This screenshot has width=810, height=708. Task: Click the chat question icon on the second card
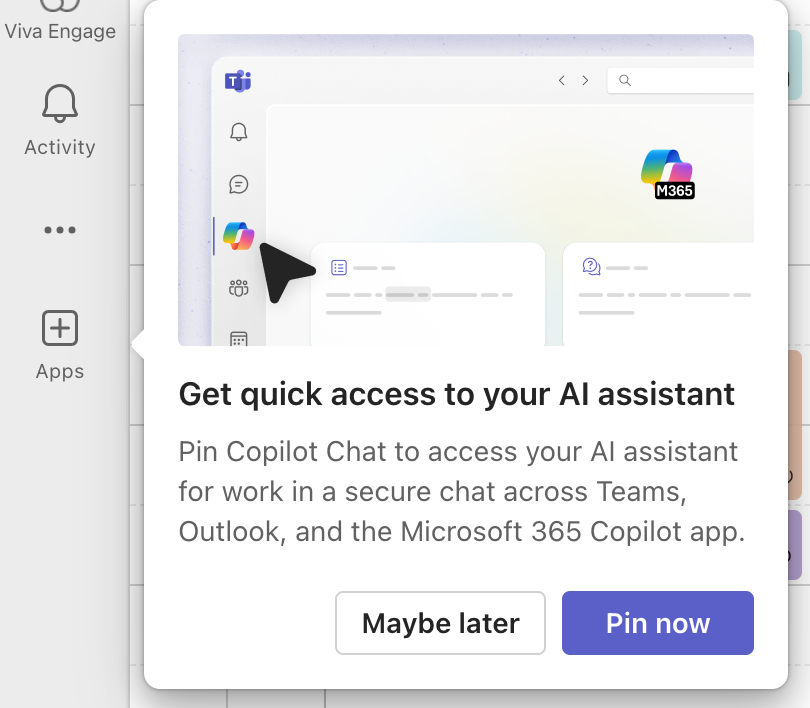(x=591, y=267)
